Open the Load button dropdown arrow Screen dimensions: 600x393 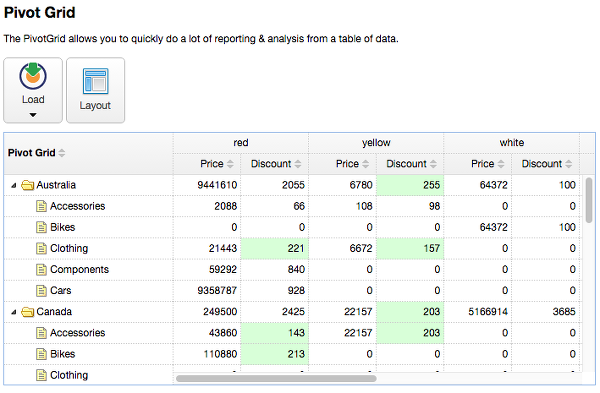point(33,115)
